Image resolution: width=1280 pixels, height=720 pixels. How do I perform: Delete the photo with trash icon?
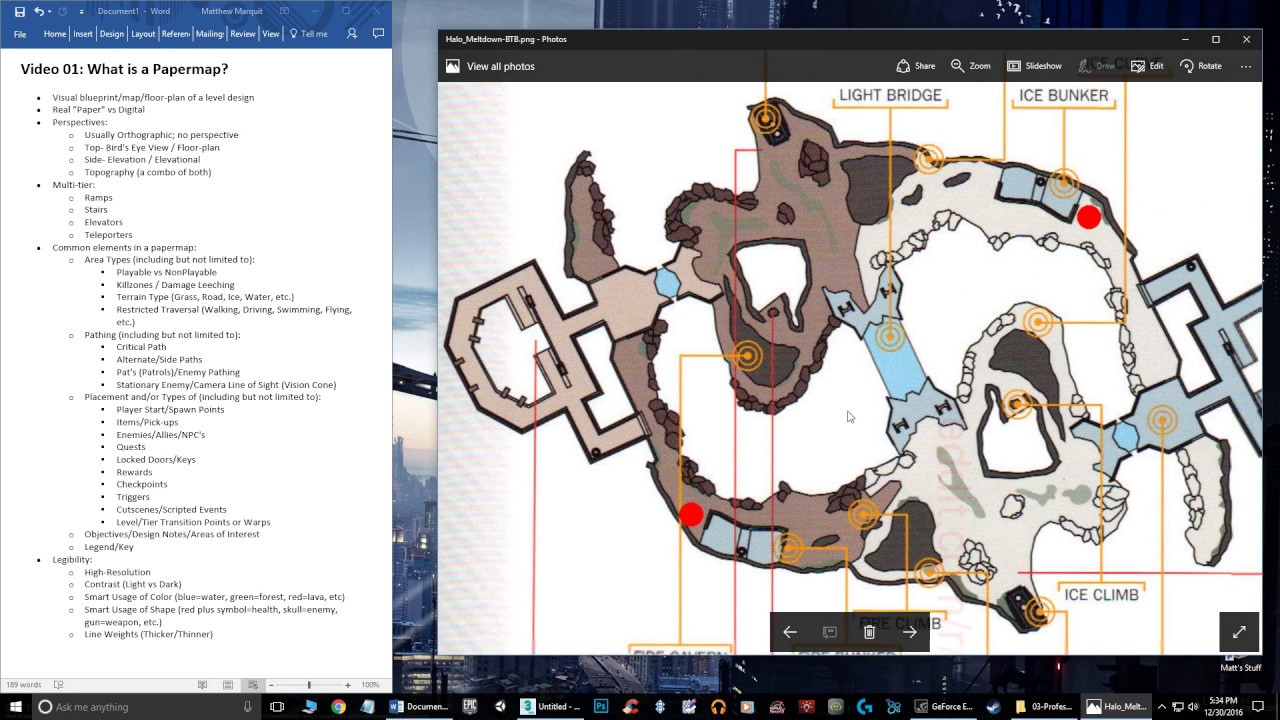tap(869, 632)
